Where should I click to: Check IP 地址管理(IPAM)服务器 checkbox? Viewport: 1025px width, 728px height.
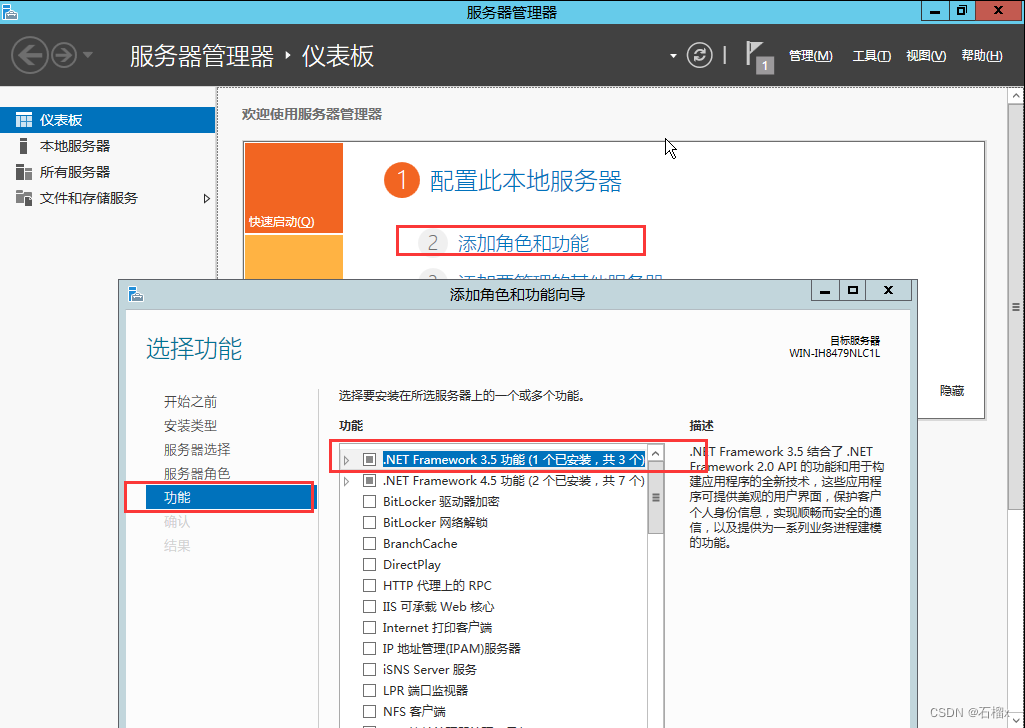369,648
